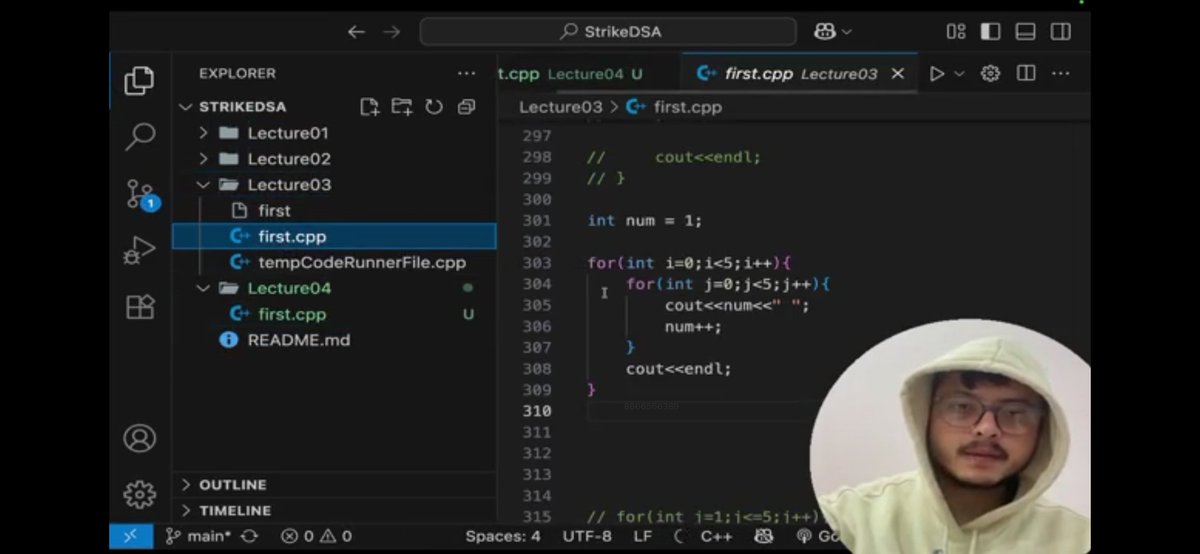The image size is (1200, 554).
Task: Refresh the Explorer tree
Action: coord(434,107)
